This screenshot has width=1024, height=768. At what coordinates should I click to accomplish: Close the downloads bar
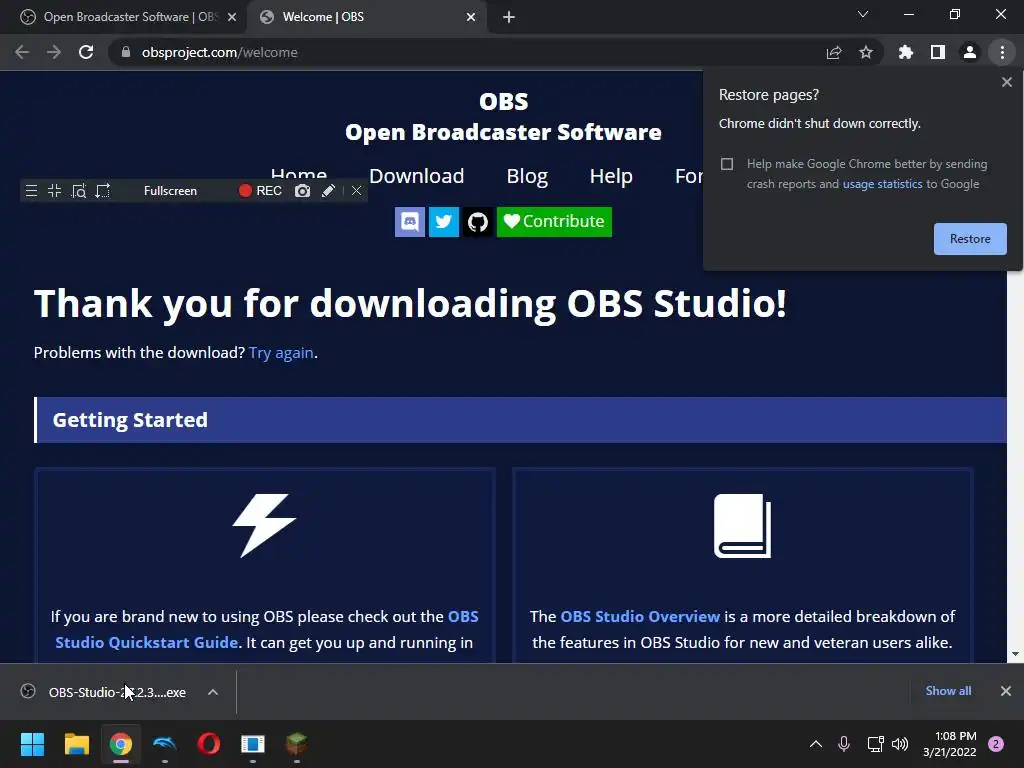[1006, 691]
